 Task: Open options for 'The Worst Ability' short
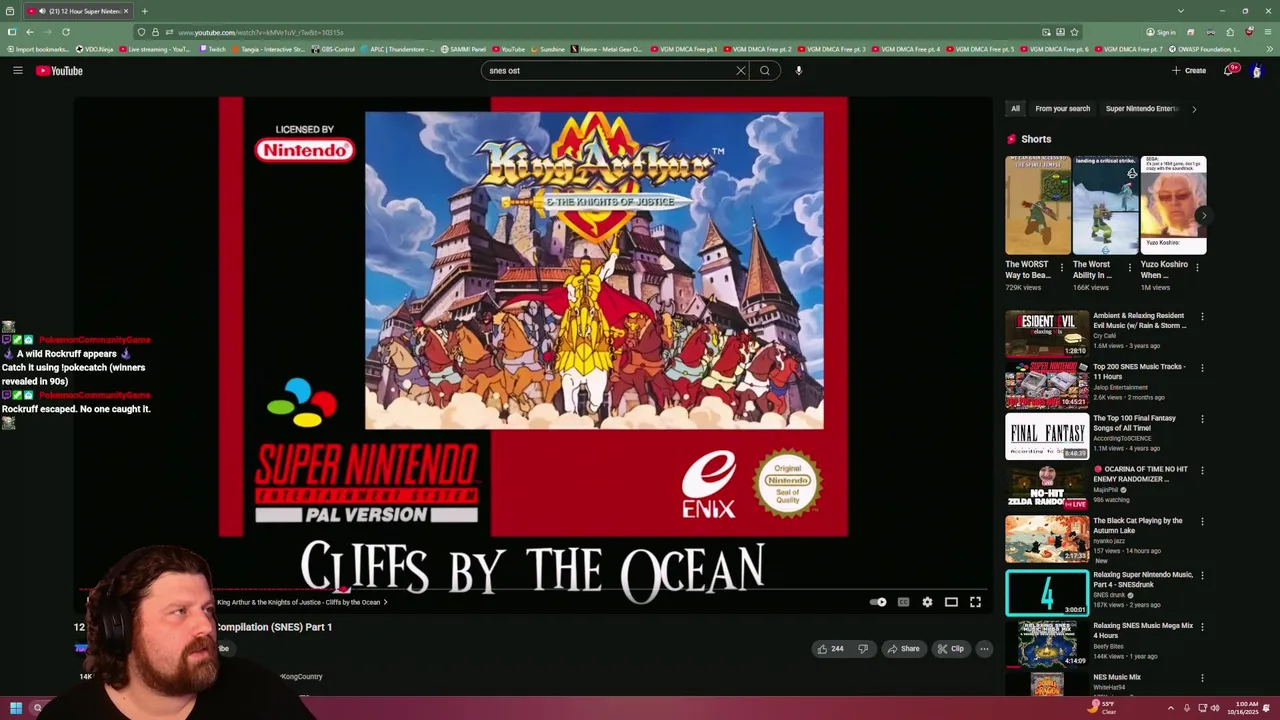[1130, 267]
